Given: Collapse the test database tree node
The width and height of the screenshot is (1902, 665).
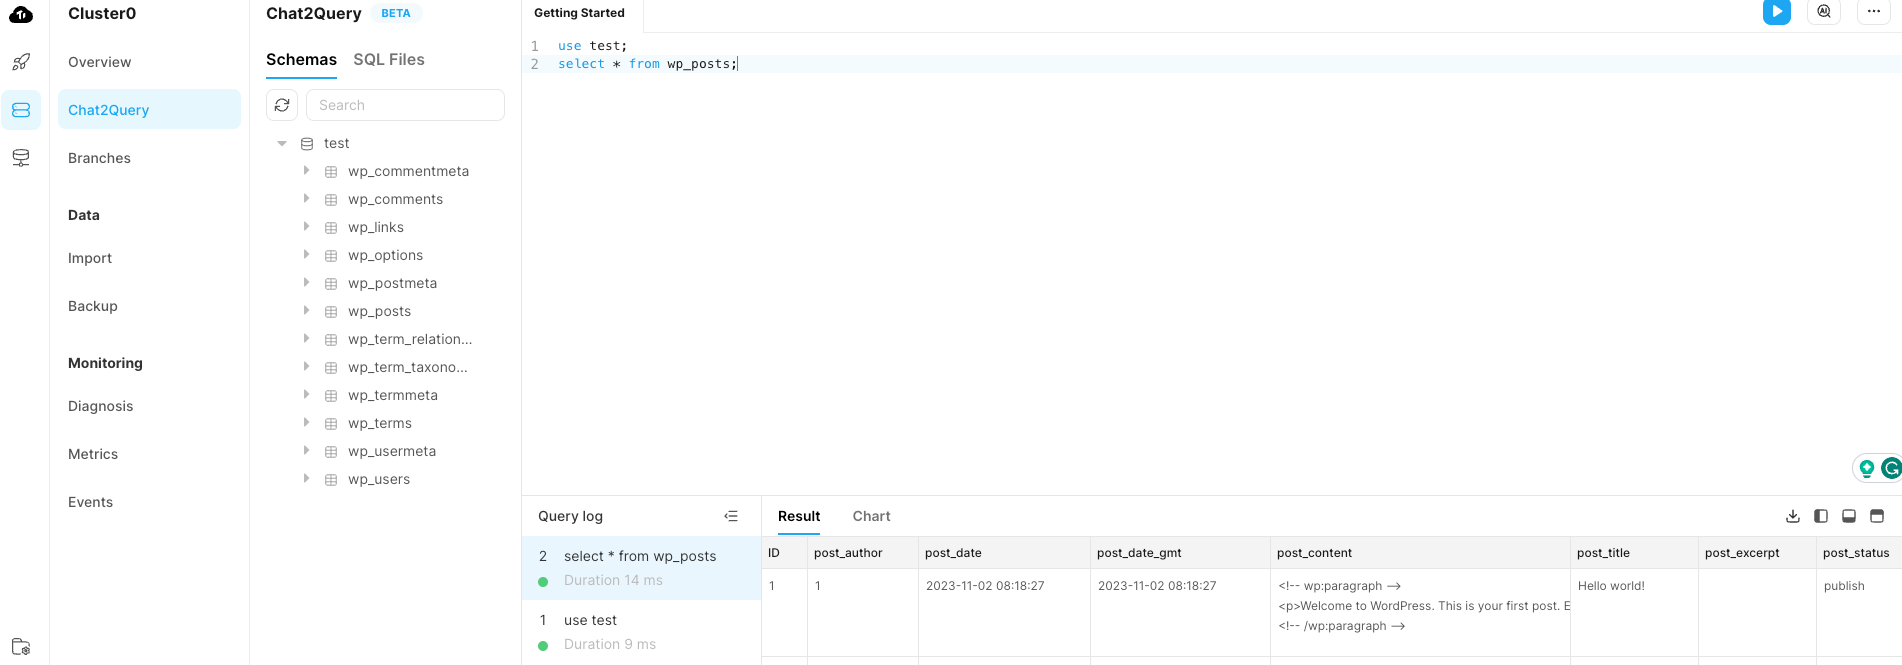Looking at the screenshot, I should (x=282, y=144).
